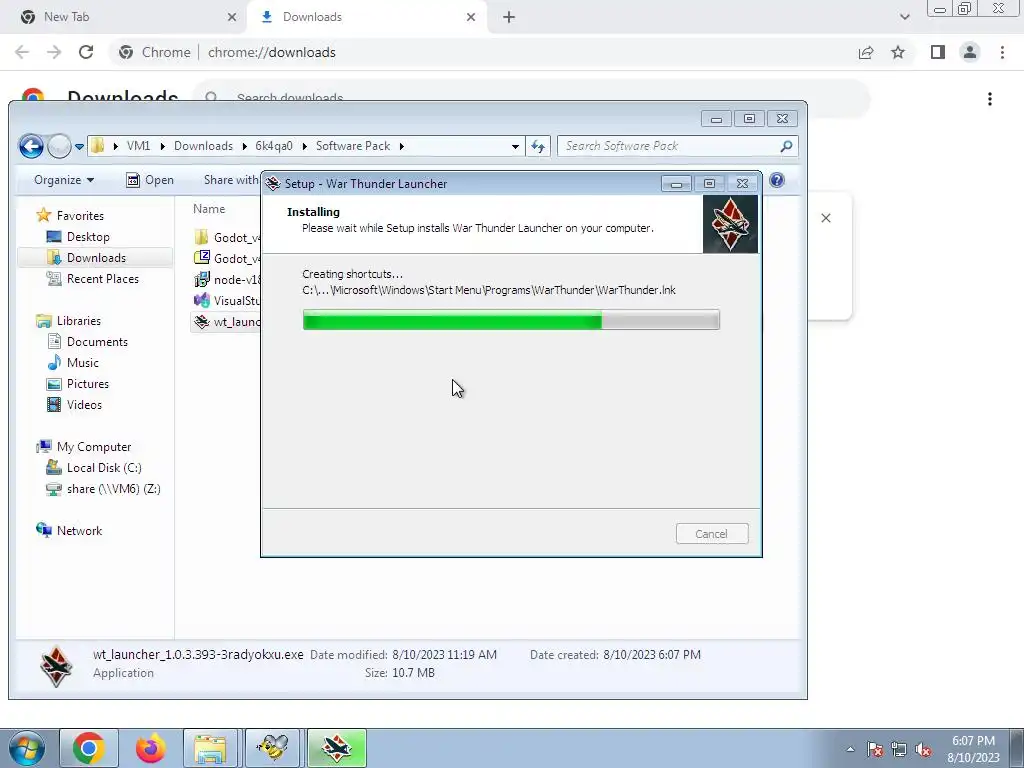
Task: Click the Name column header
Action: 209,209
